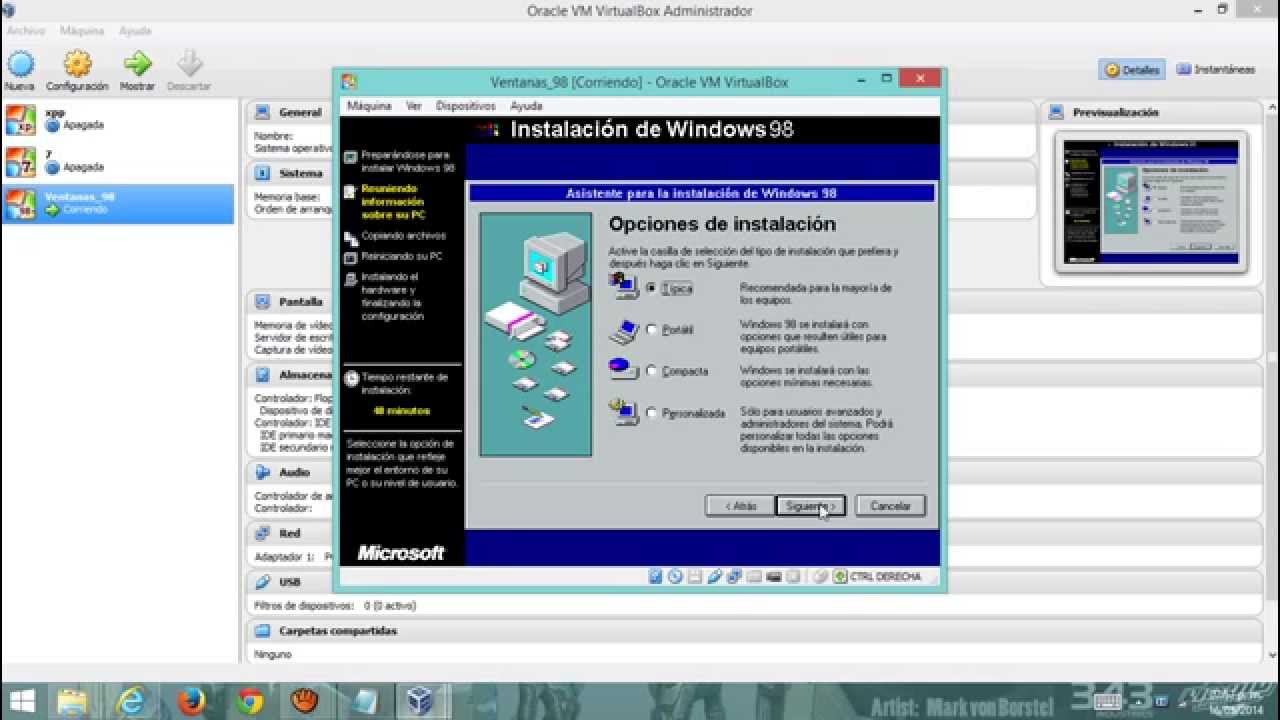Image resolution: width=1280 pixels, height=720 pixels.
Task: Launch Firefox from taskbar
Action: pos(190,701)
